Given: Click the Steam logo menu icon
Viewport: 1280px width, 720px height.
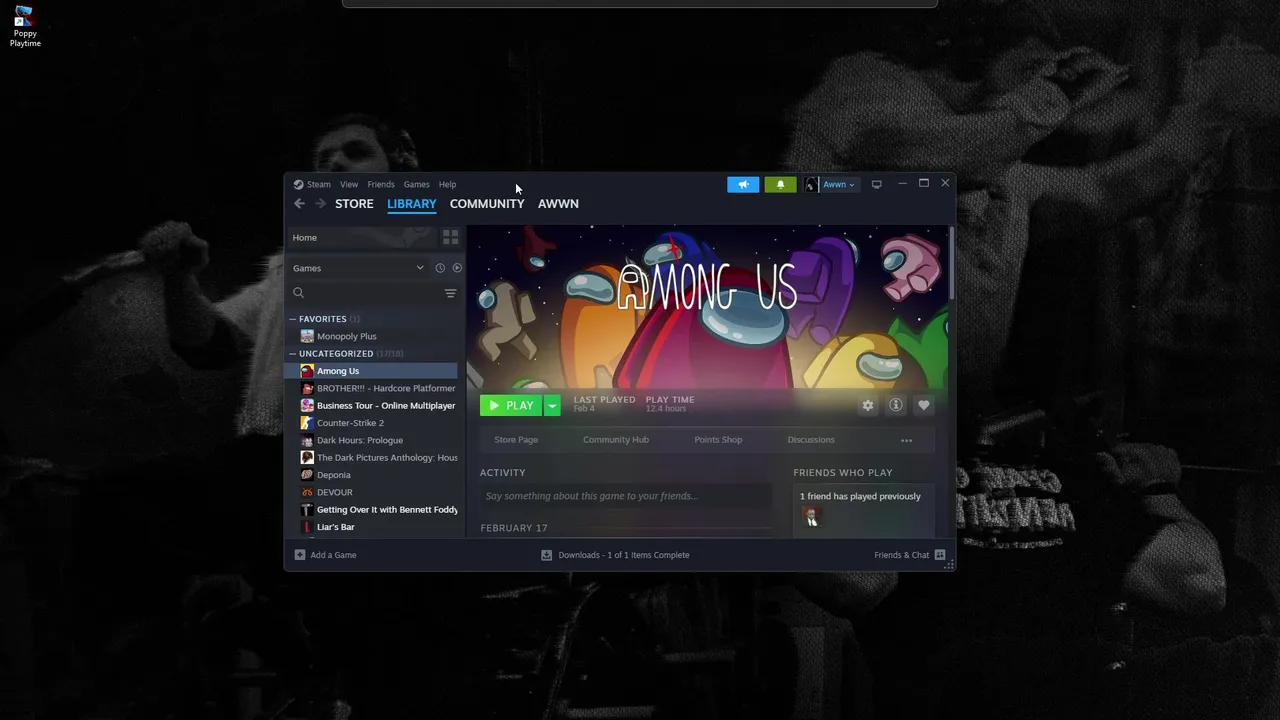Looking at the screenshot, I should (298, 184).
